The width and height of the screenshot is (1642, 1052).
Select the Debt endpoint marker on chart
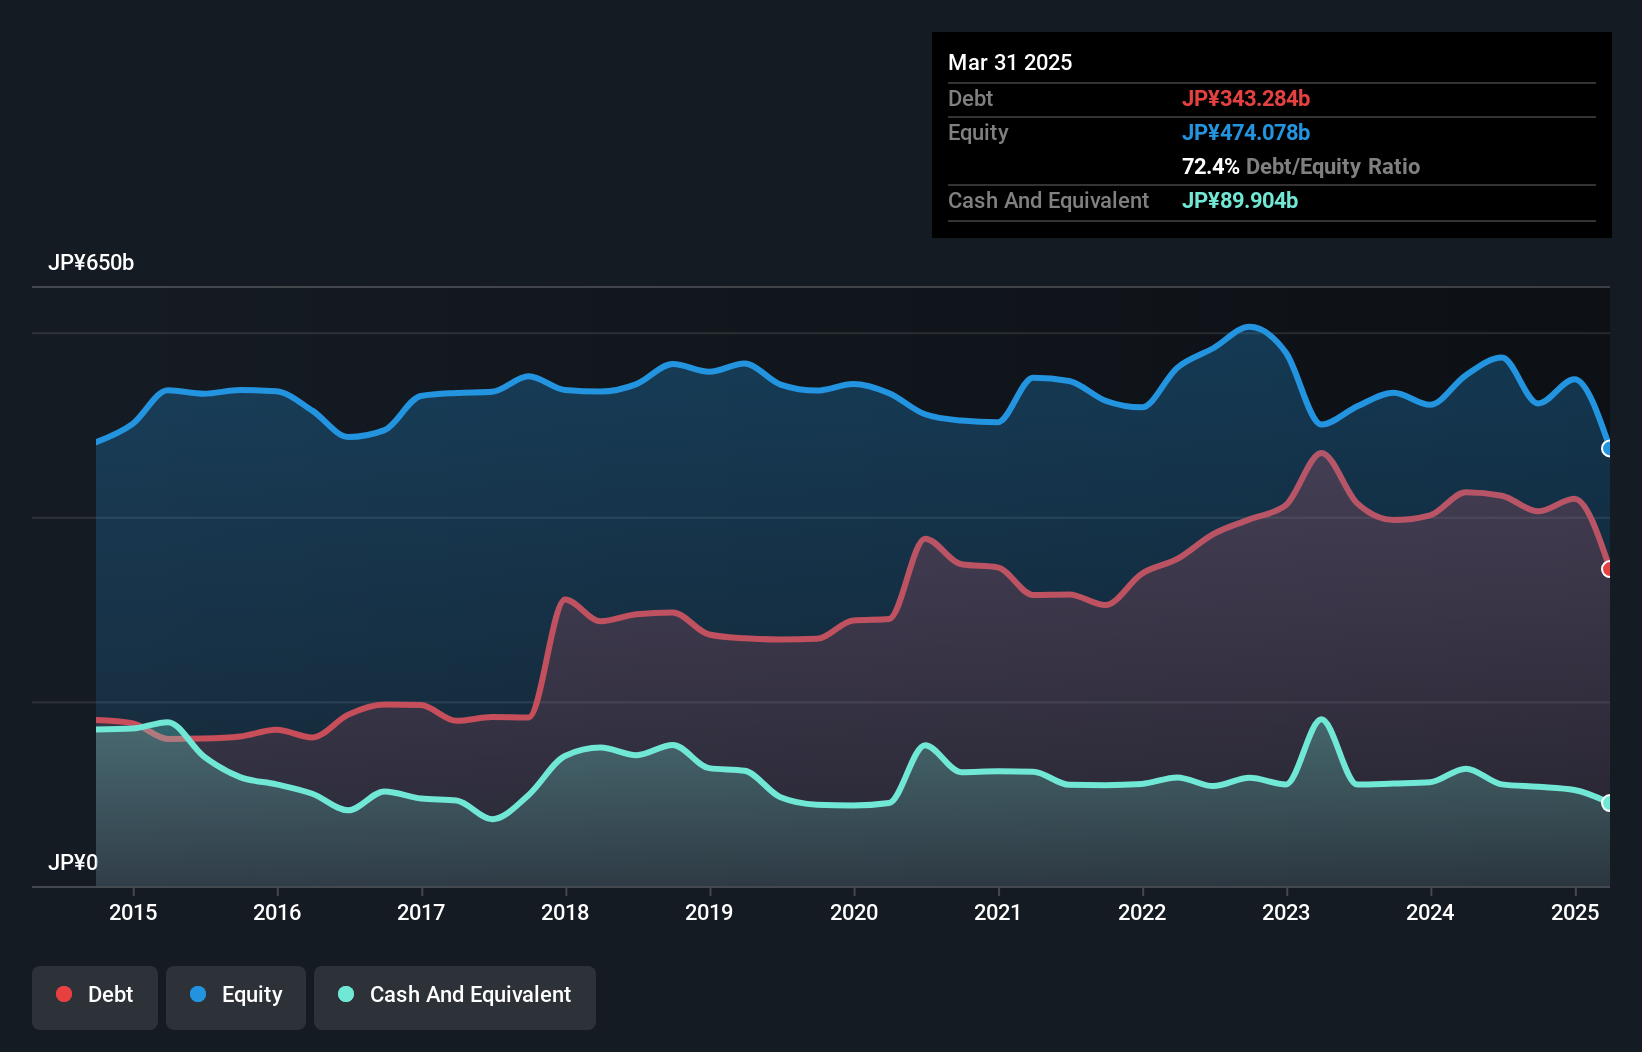[1608, 569]
